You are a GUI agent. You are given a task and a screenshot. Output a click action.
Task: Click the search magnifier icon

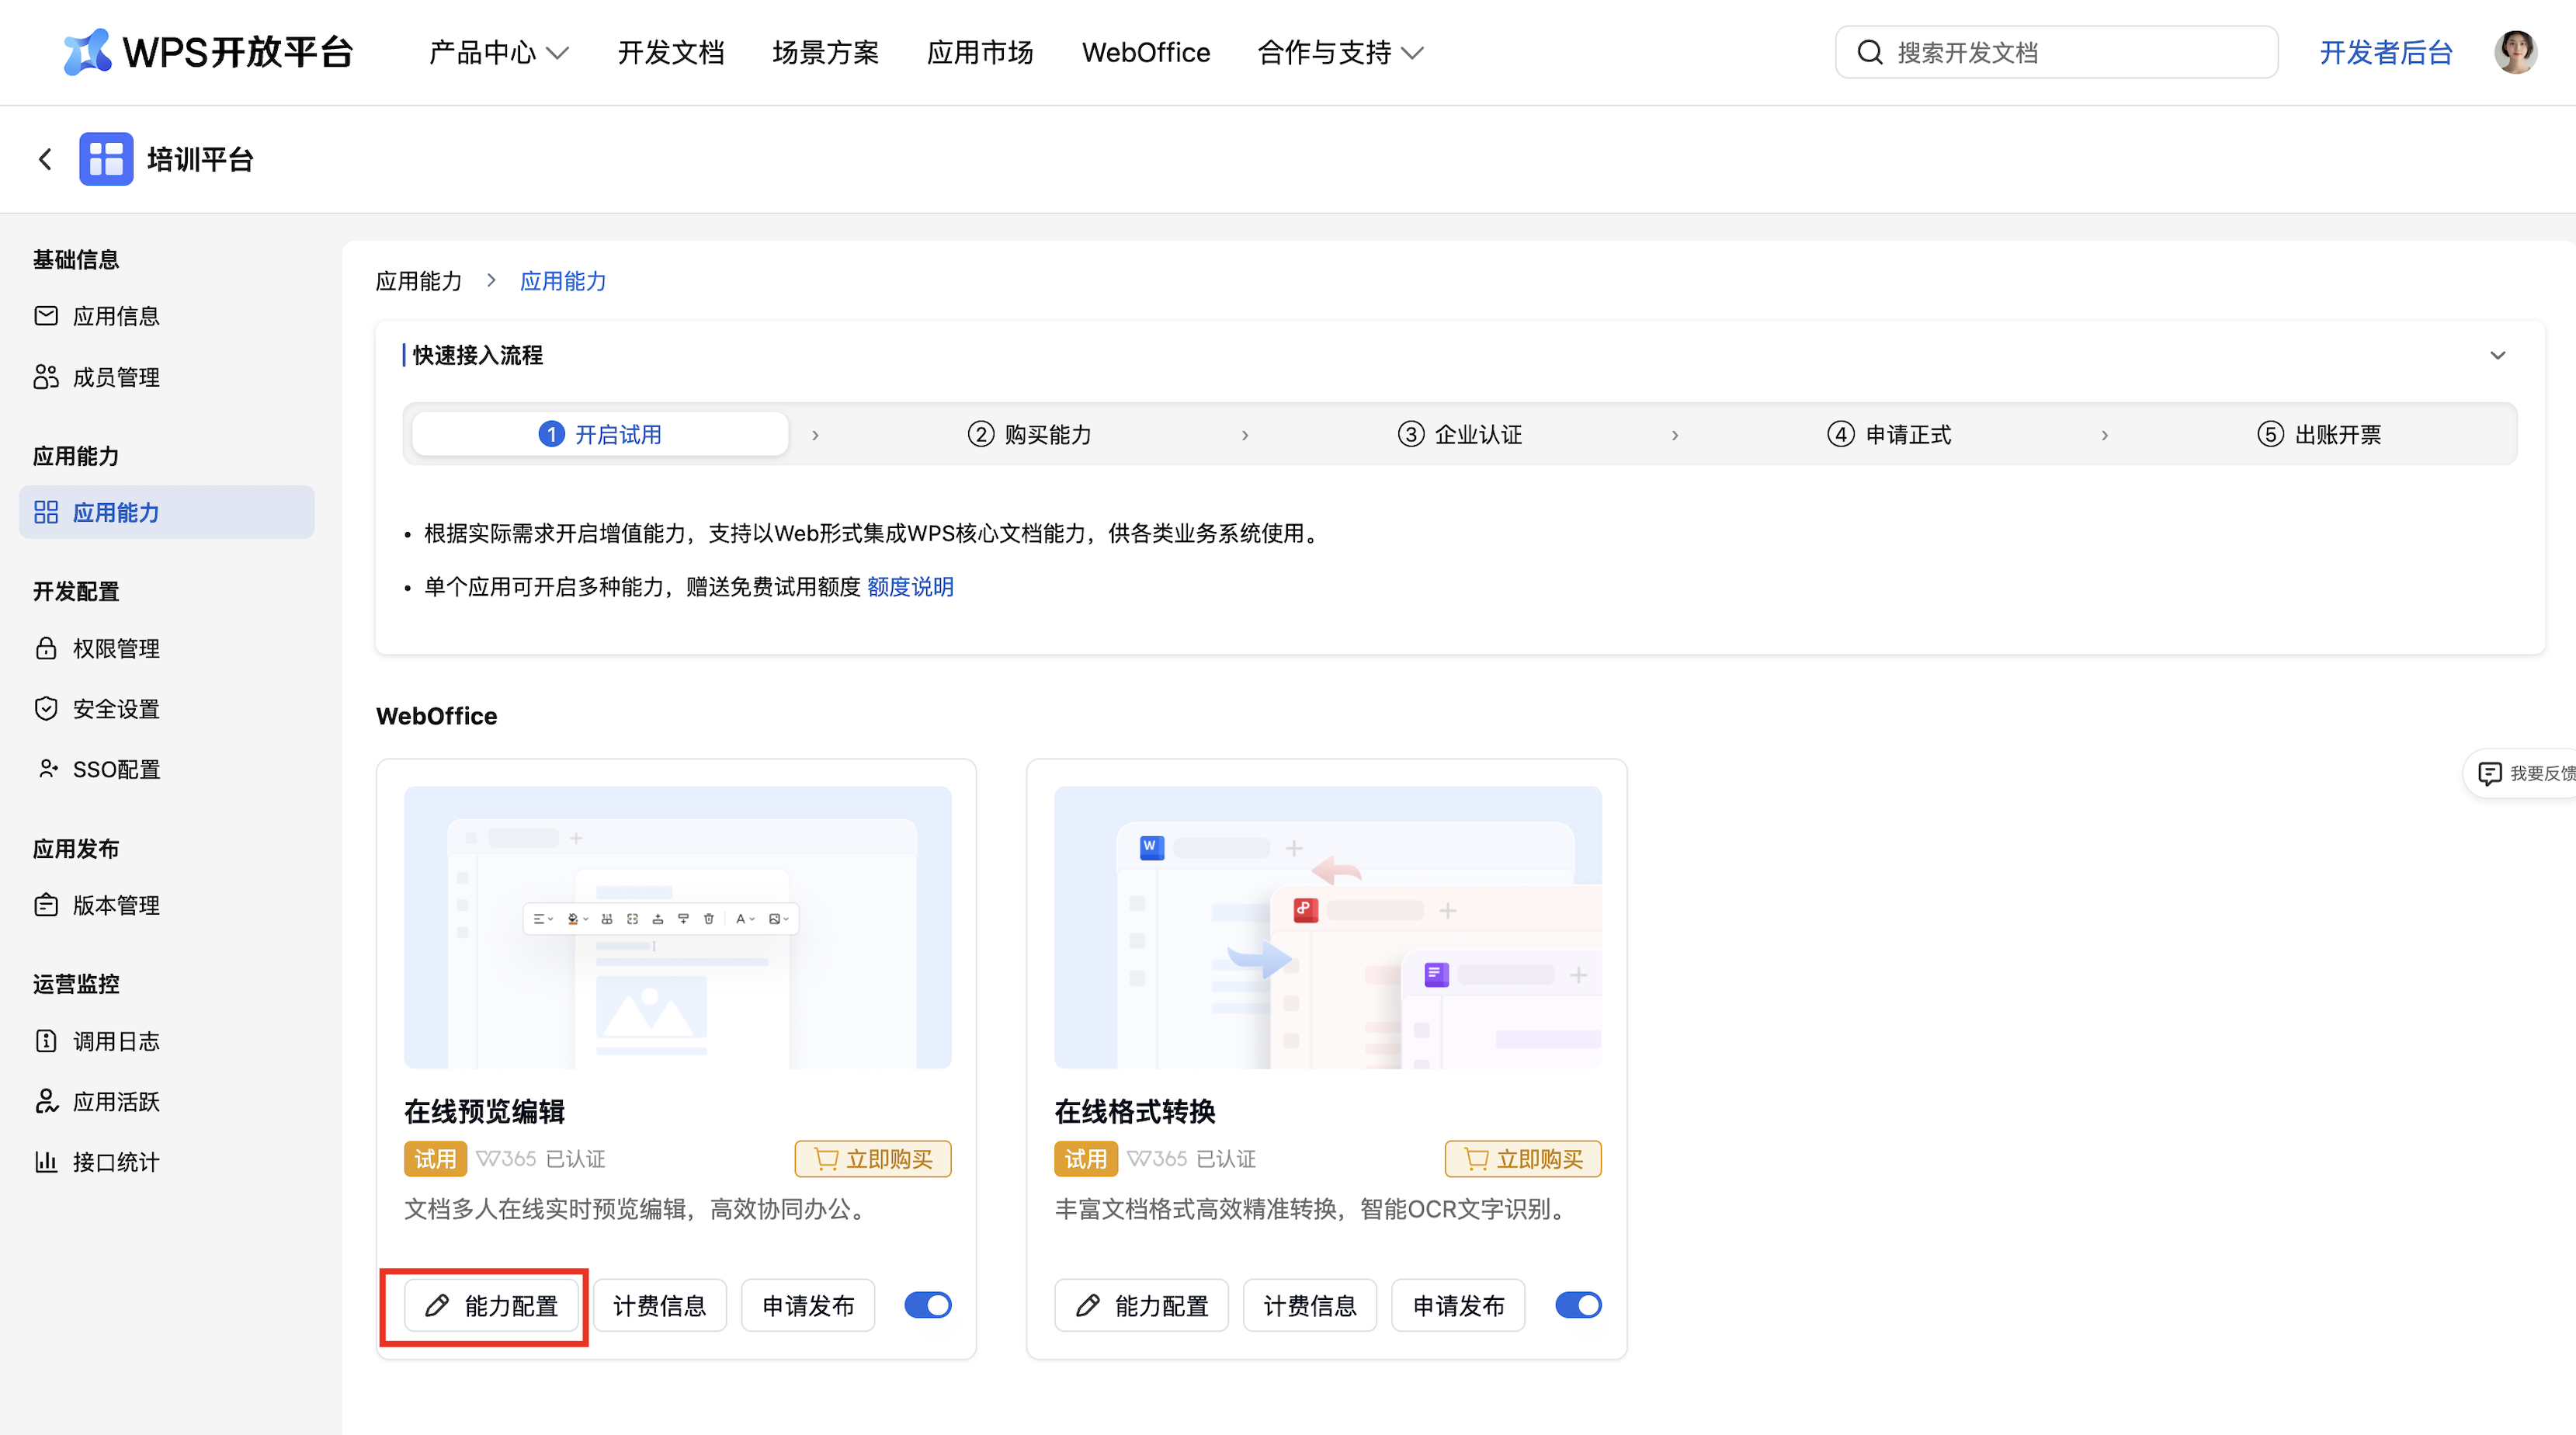[1869, 52]
